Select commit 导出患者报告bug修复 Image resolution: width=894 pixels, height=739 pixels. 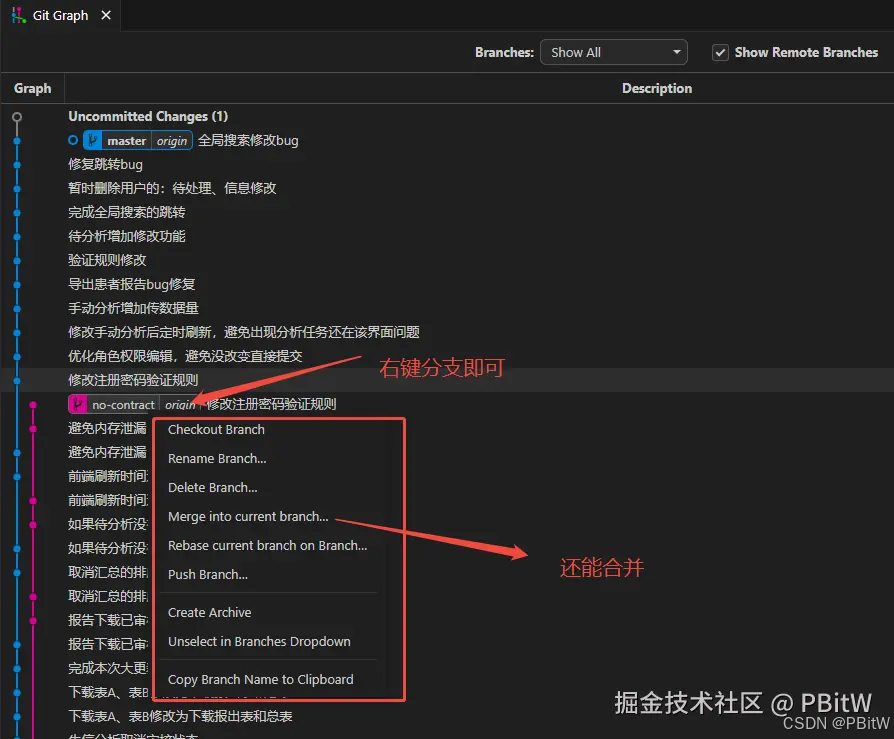(x=132, y=284)
